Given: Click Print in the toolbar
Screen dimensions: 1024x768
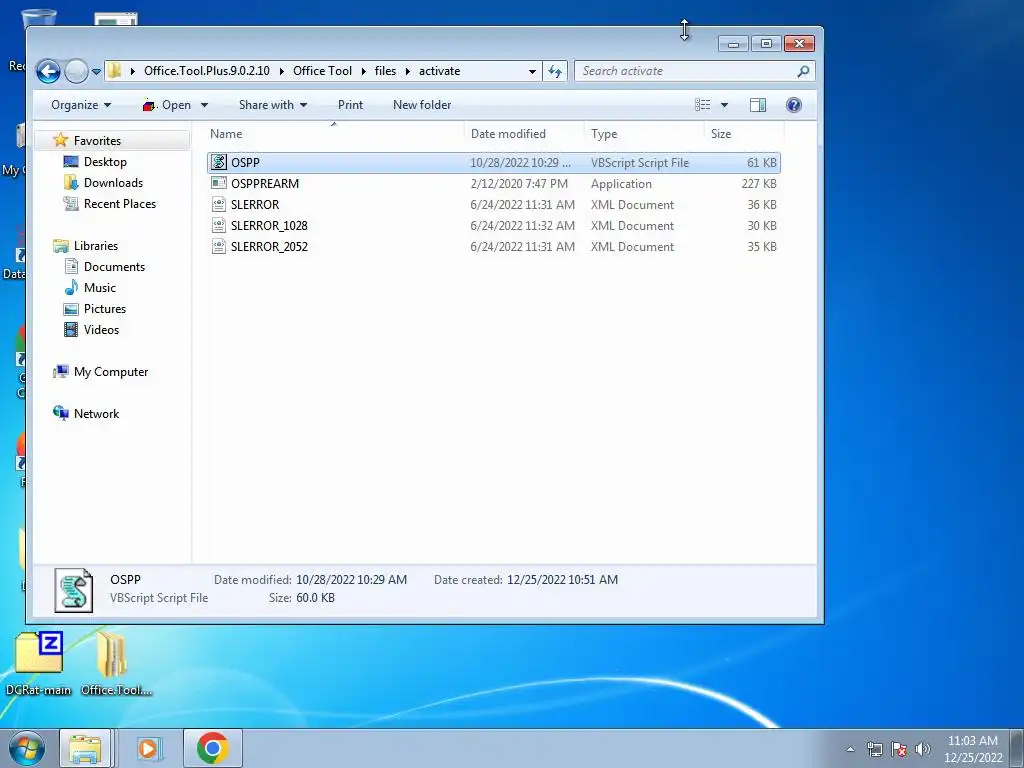Looking at the screenshot, I should [x=350, y=104].
